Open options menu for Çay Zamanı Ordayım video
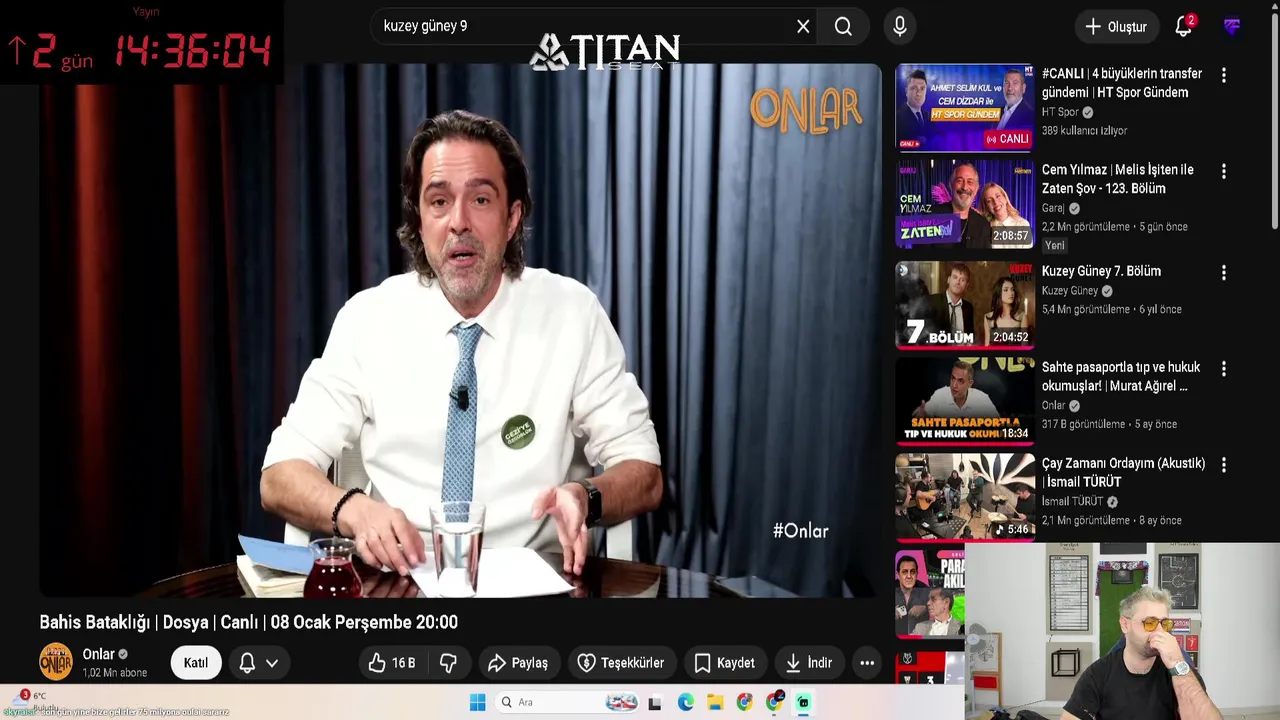 pyautogui.click(x=1223, y=464)
